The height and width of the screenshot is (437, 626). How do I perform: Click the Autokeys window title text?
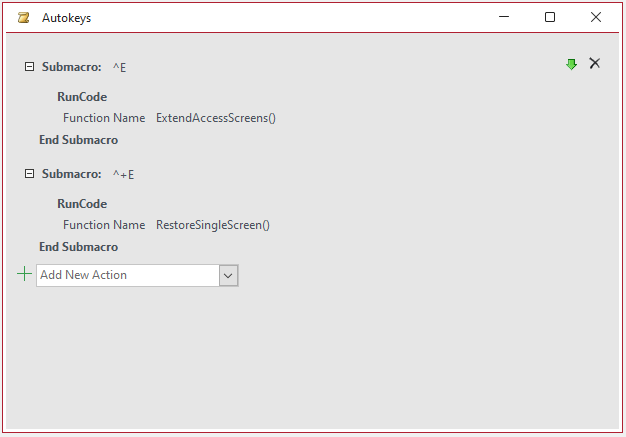coord(66,18)
